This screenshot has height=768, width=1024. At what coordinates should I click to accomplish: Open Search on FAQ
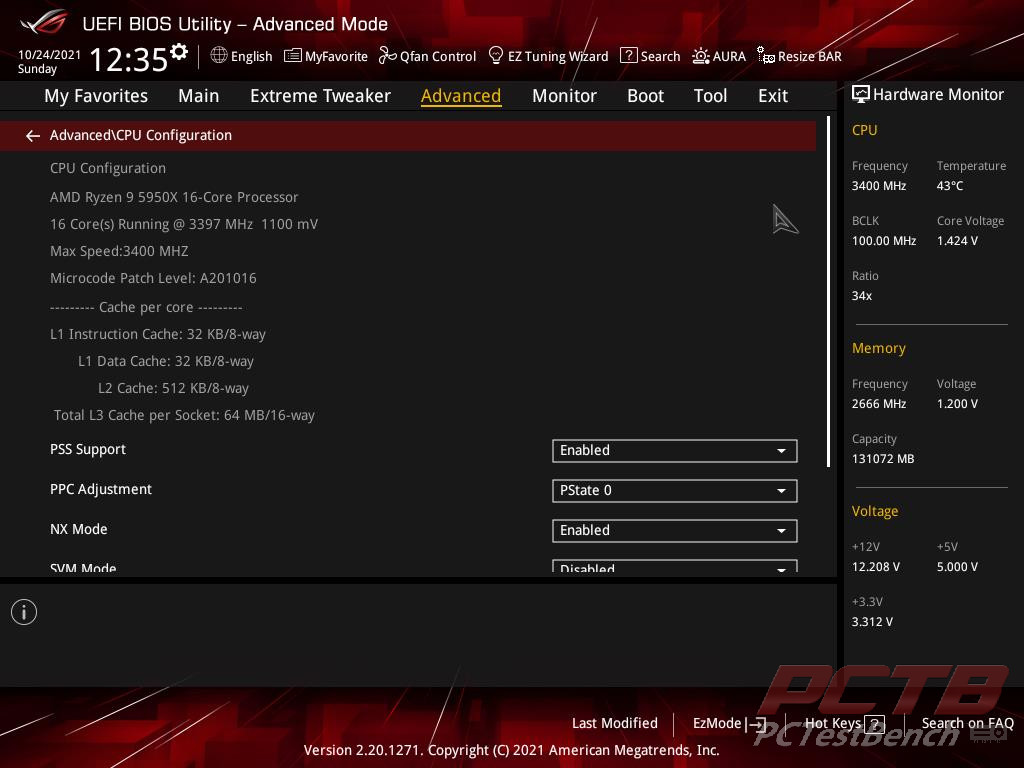[x=967, y=724]
